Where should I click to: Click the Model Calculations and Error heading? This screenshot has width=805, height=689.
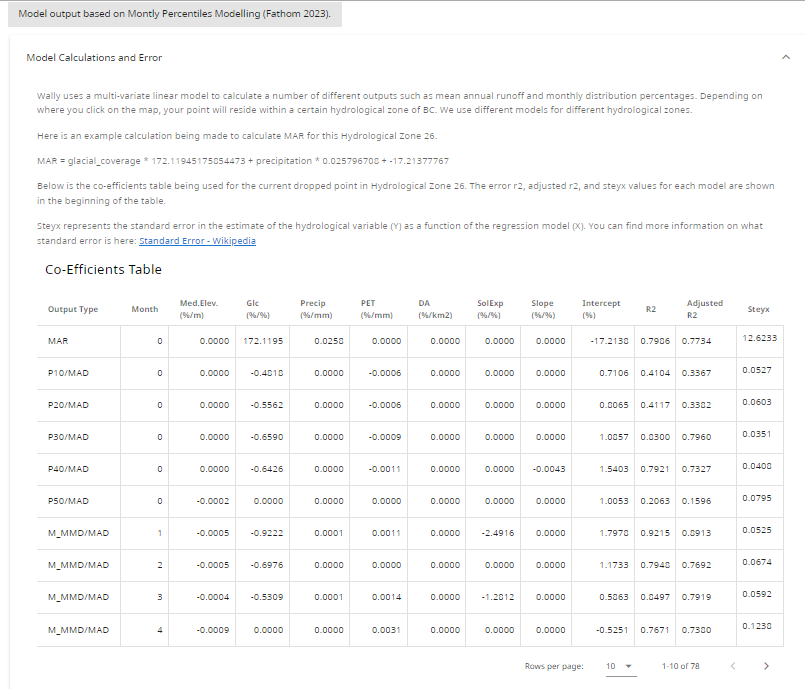pyautogui.click(x=94, y=58)
